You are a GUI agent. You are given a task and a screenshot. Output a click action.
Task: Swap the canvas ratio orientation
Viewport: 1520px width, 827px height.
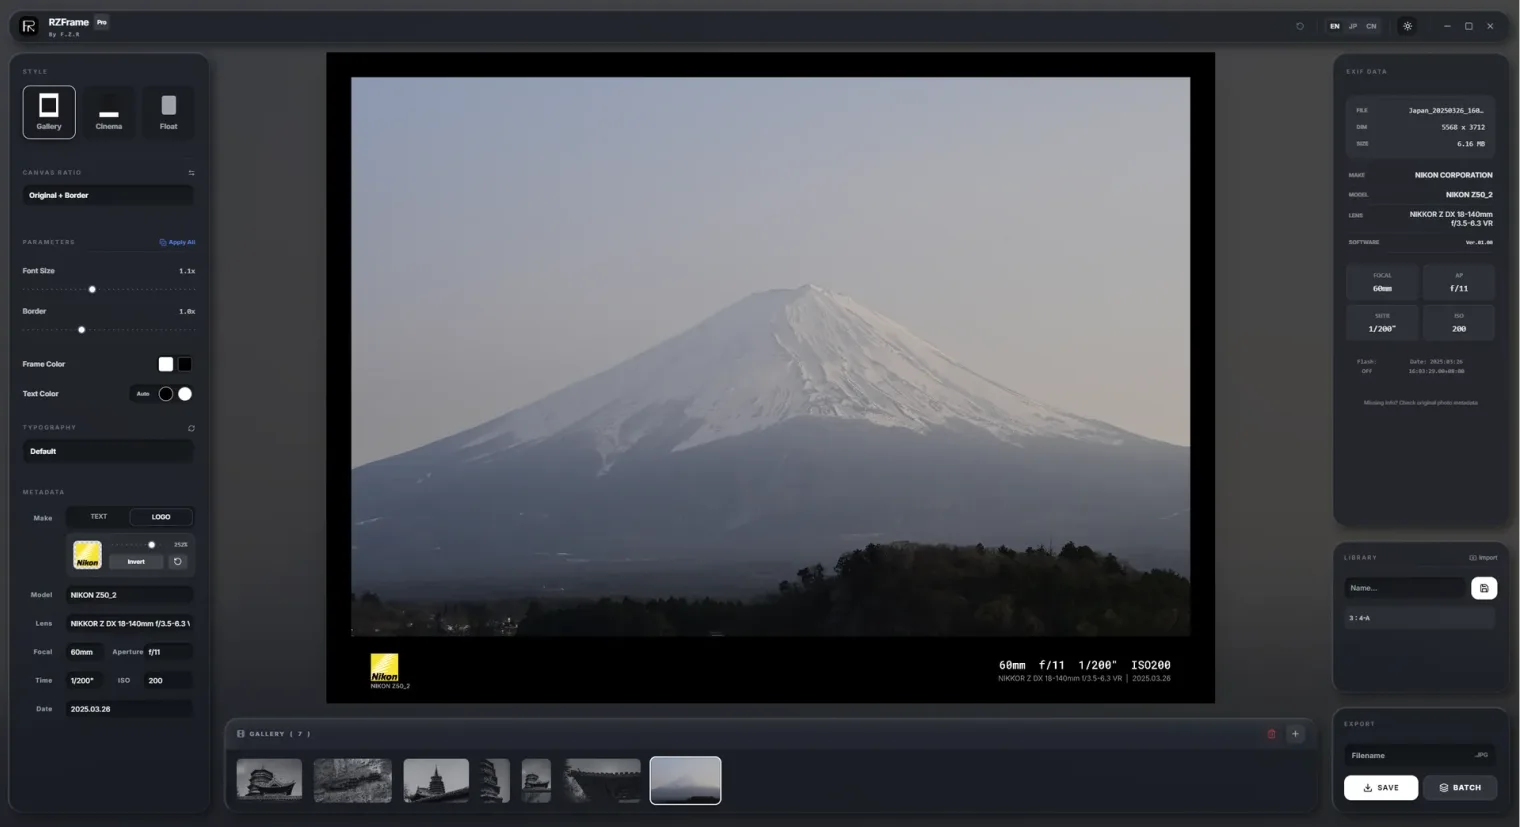point(191,173)
